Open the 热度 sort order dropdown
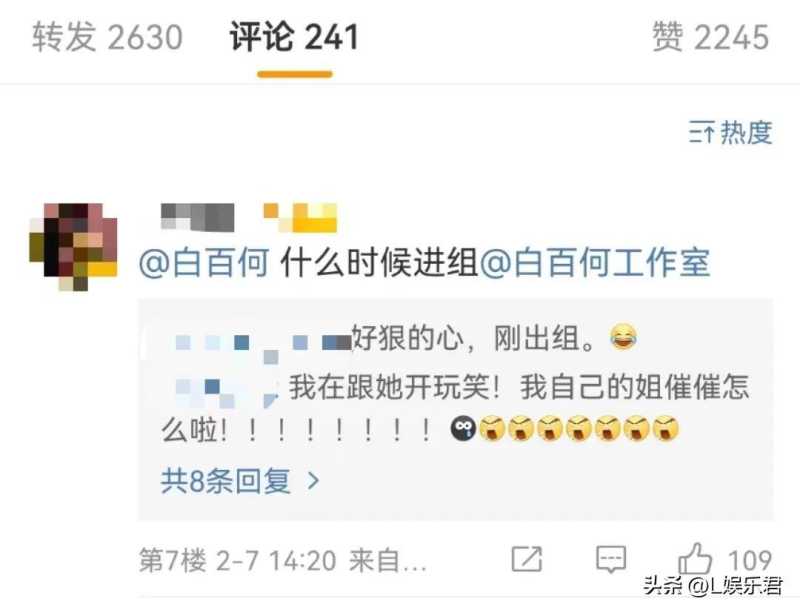Screen dimensions: 800x613 point(730,133)
